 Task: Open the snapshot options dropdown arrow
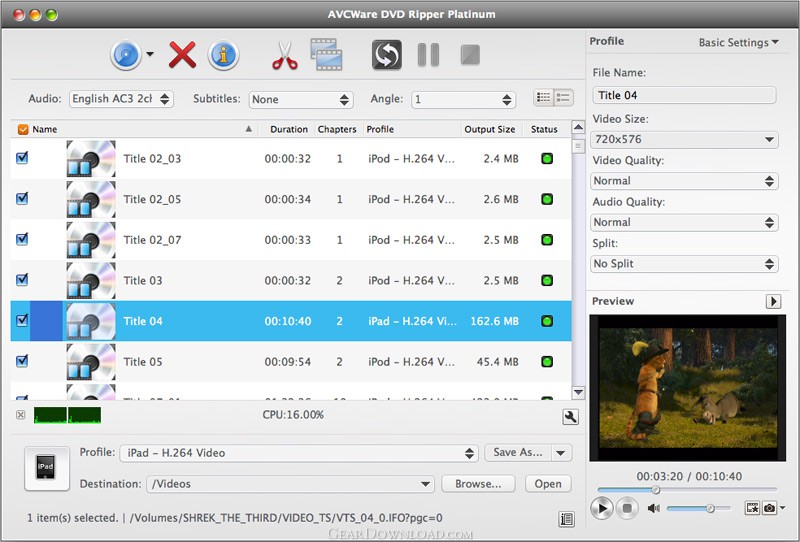[x=782, y=507]
